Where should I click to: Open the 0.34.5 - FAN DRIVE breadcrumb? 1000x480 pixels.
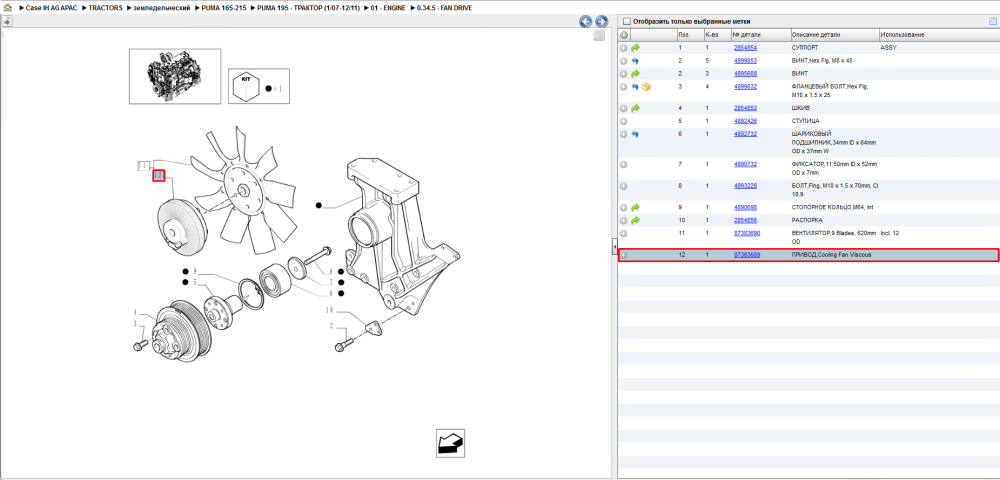(445, 6)
